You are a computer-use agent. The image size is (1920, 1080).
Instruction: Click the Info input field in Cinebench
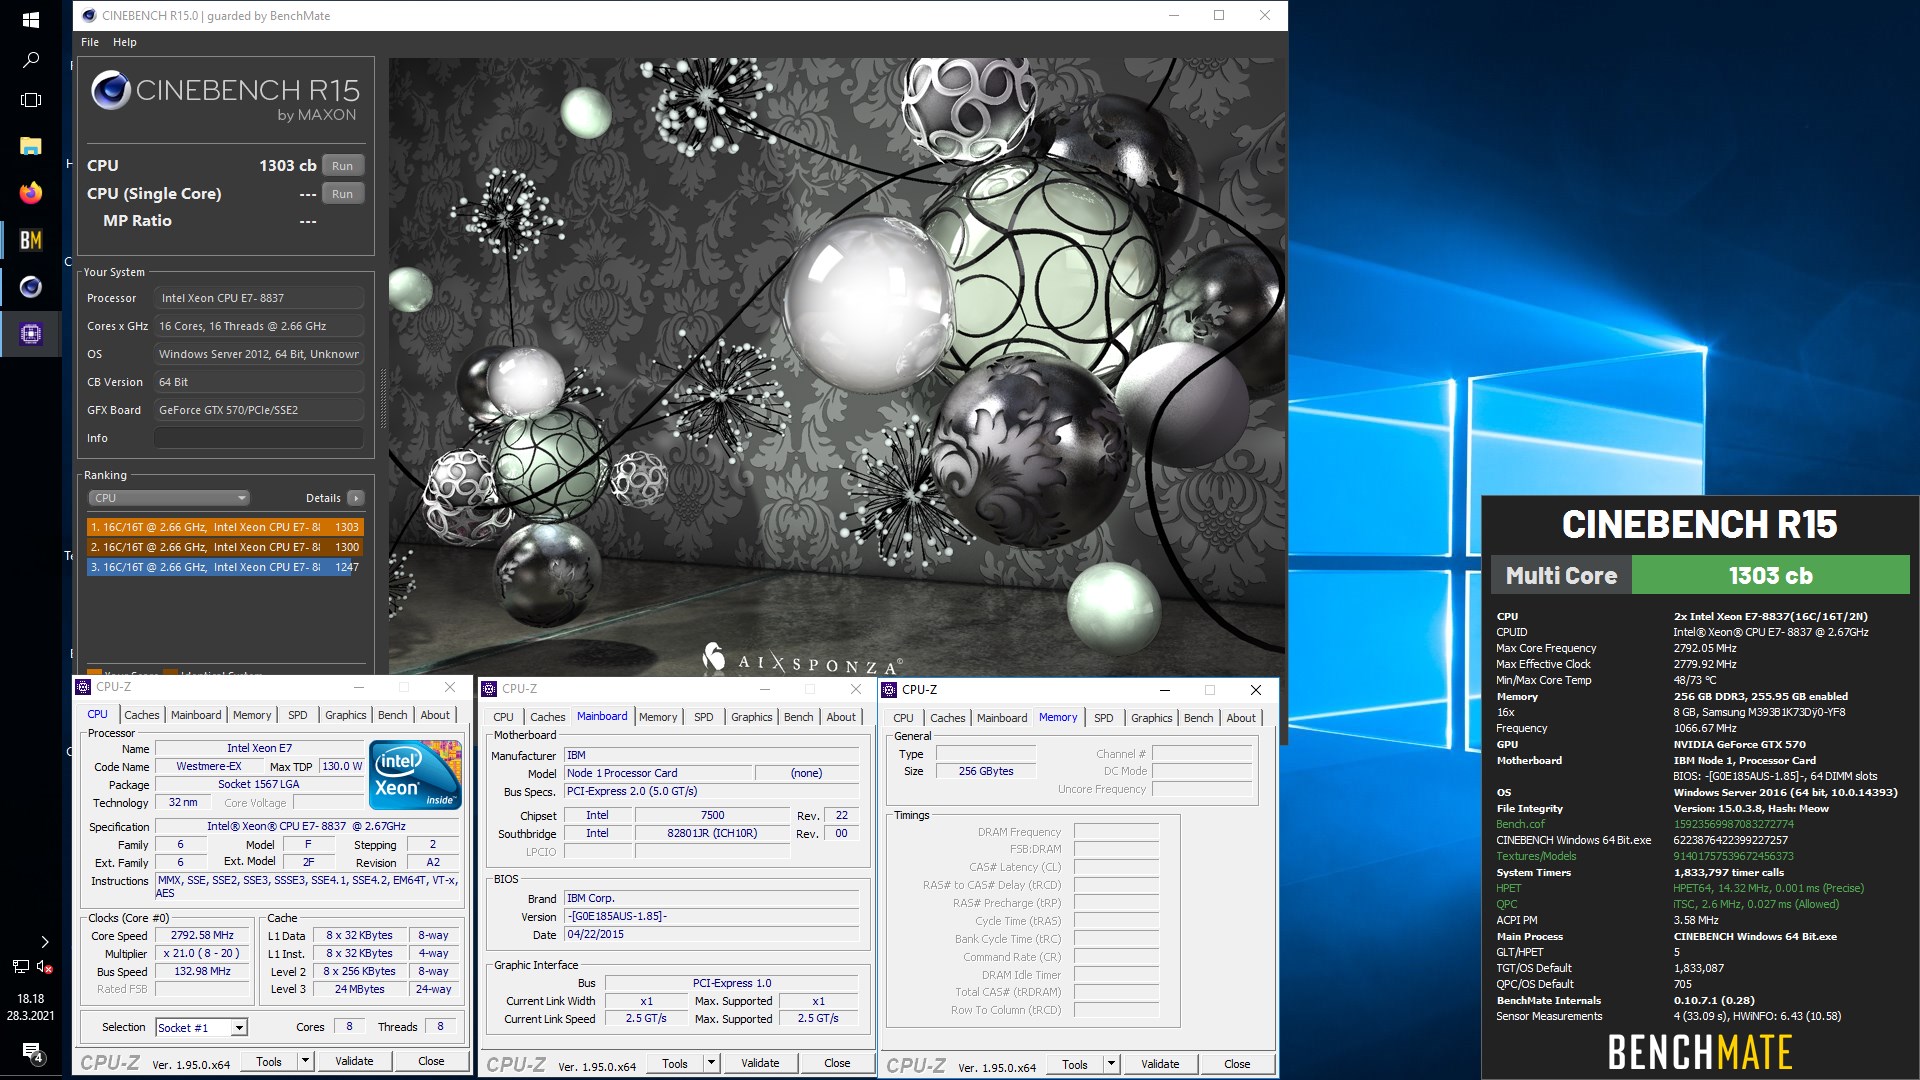point(259,438)
